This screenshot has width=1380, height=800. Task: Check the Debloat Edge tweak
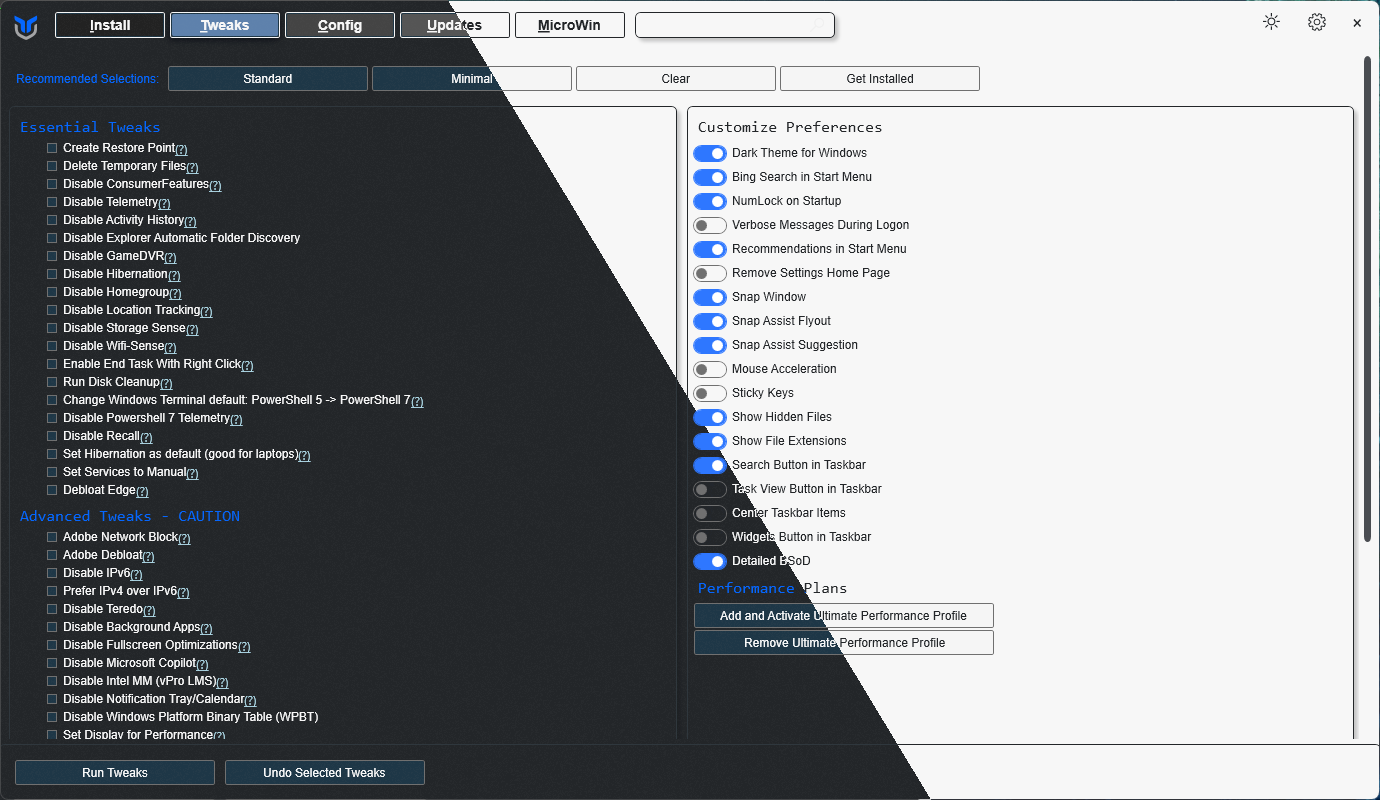pyautogui.click(x=52, y=490)
